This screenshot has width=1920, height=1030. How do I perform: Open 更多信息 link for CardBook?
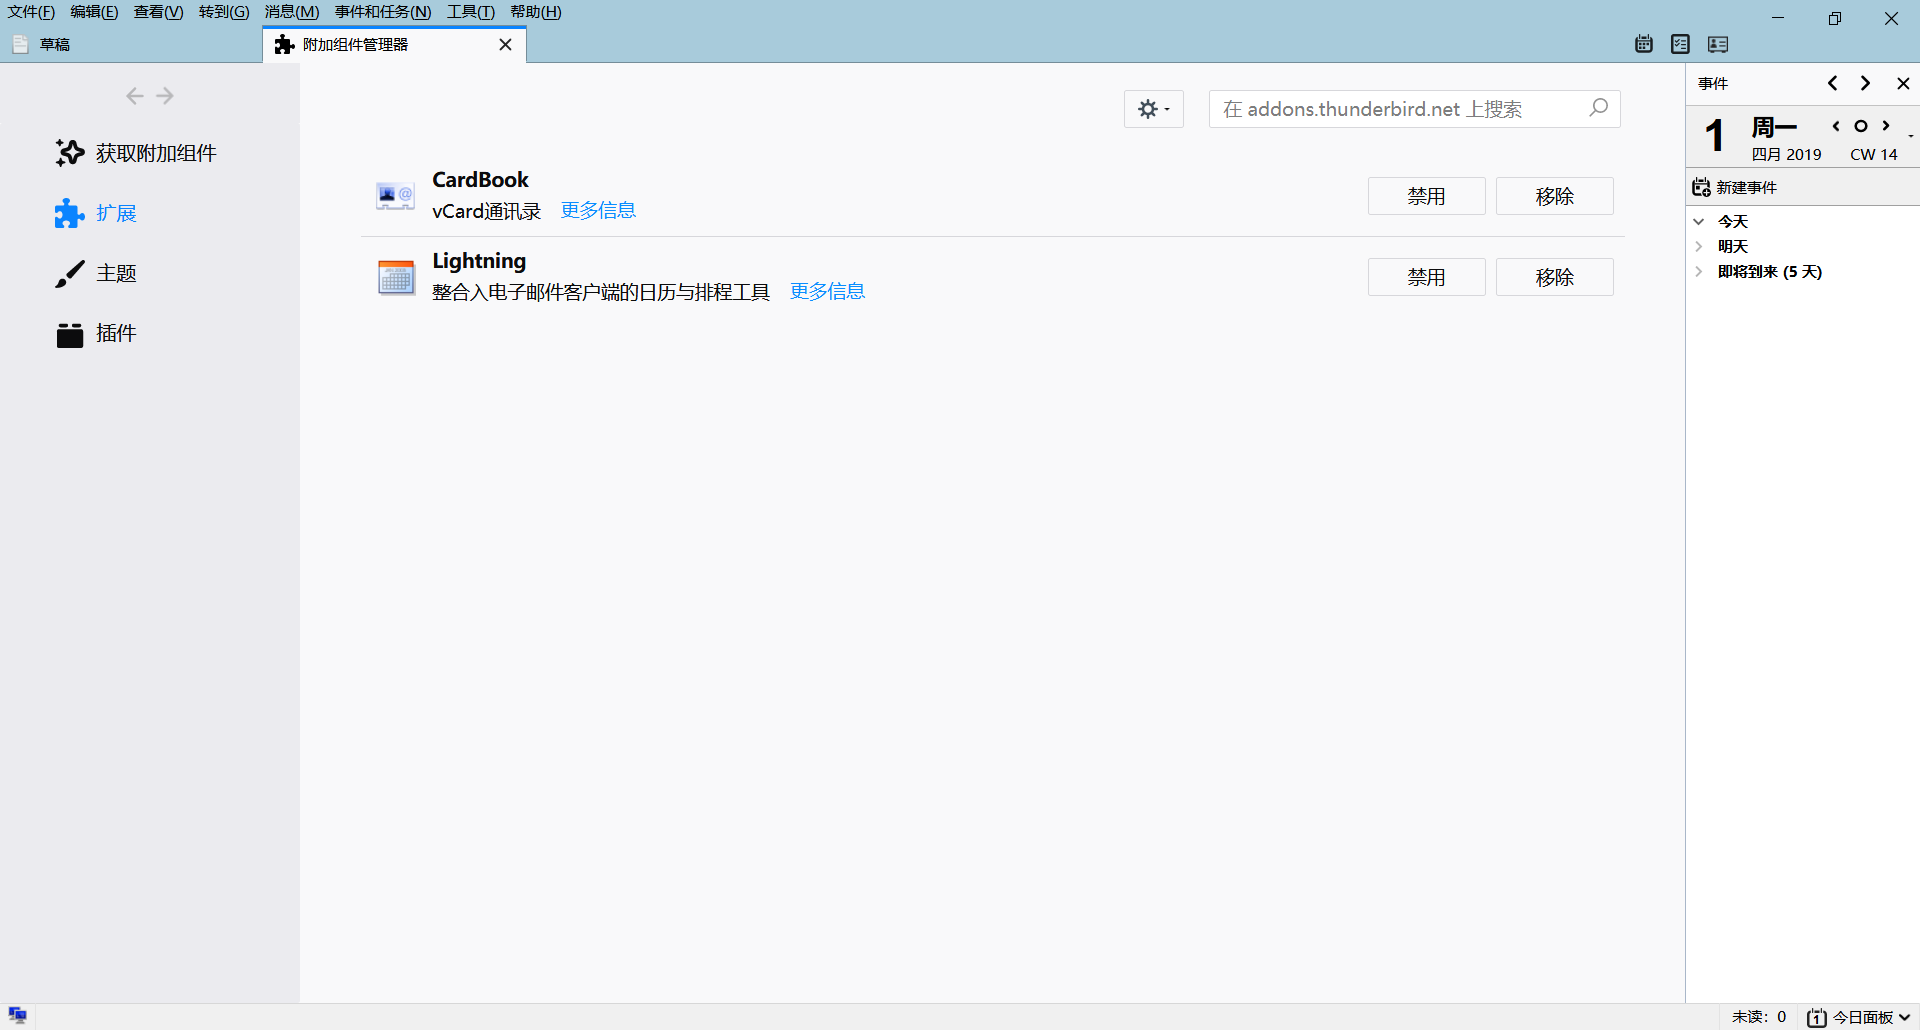[x=598, y=210]
